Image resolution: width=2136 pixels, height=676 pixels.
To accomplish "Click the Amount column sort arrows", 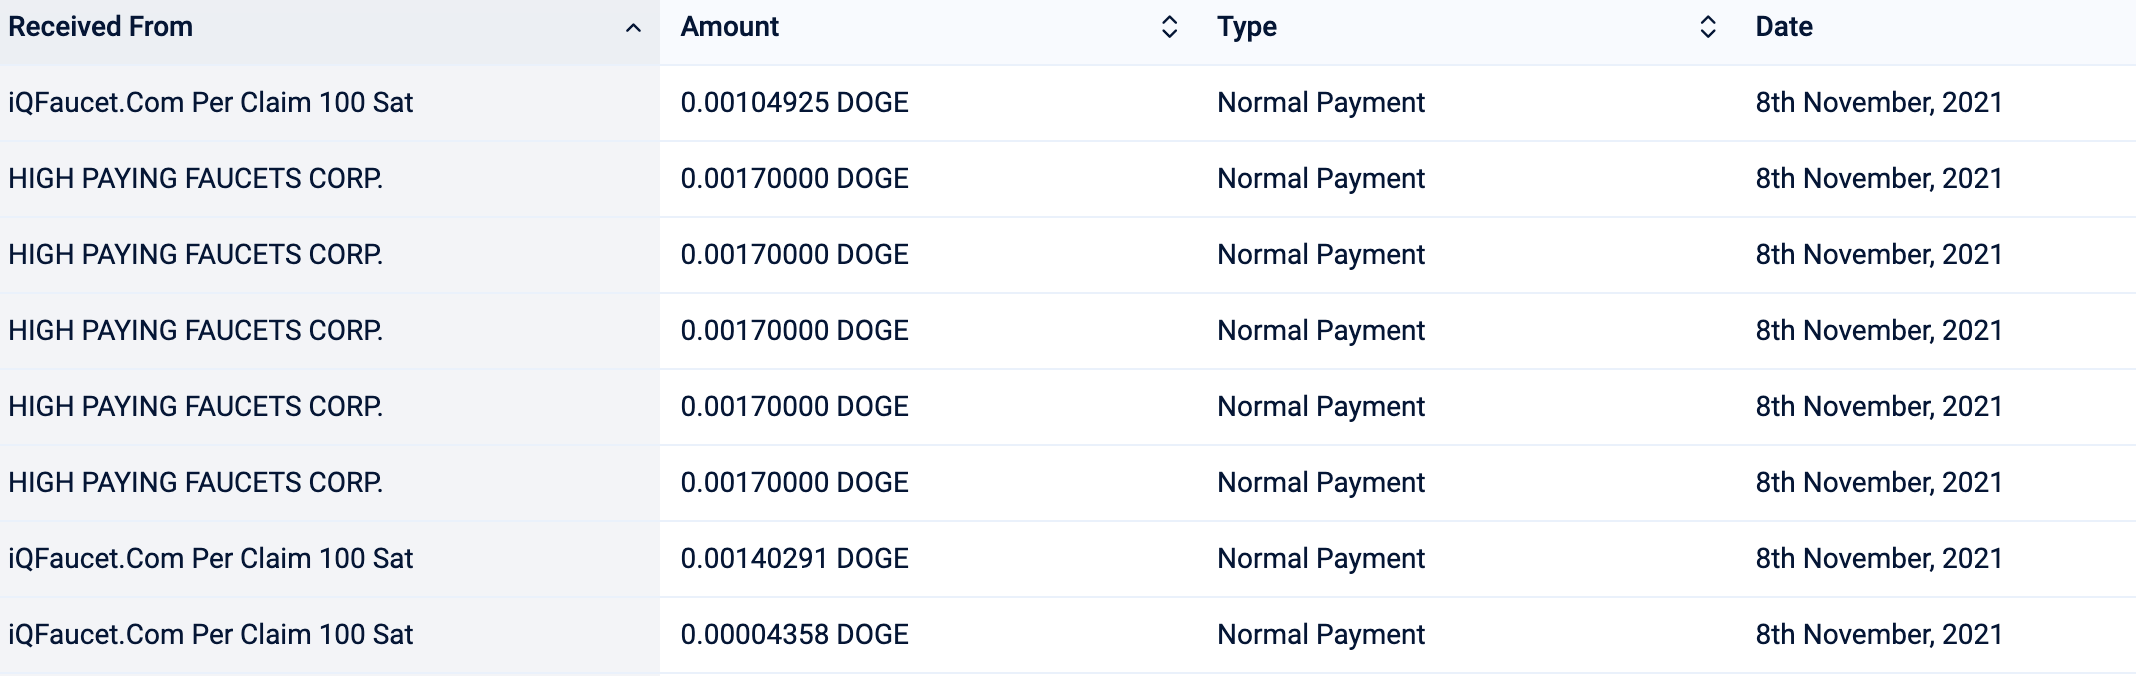I will pos(1169,27).
